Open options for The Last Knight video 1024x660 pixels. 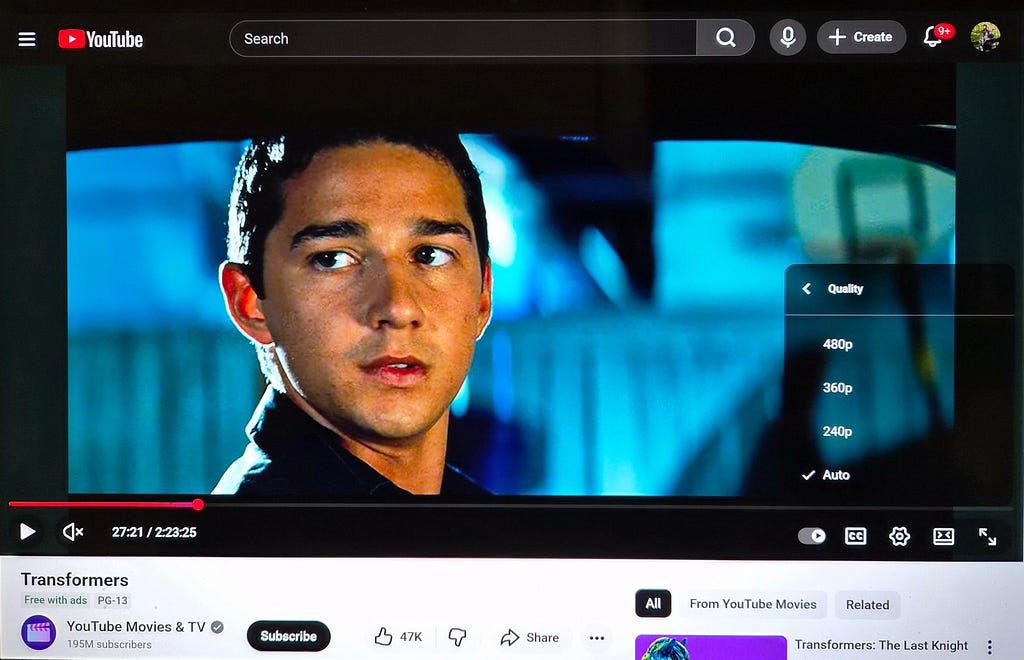(989, 647)
